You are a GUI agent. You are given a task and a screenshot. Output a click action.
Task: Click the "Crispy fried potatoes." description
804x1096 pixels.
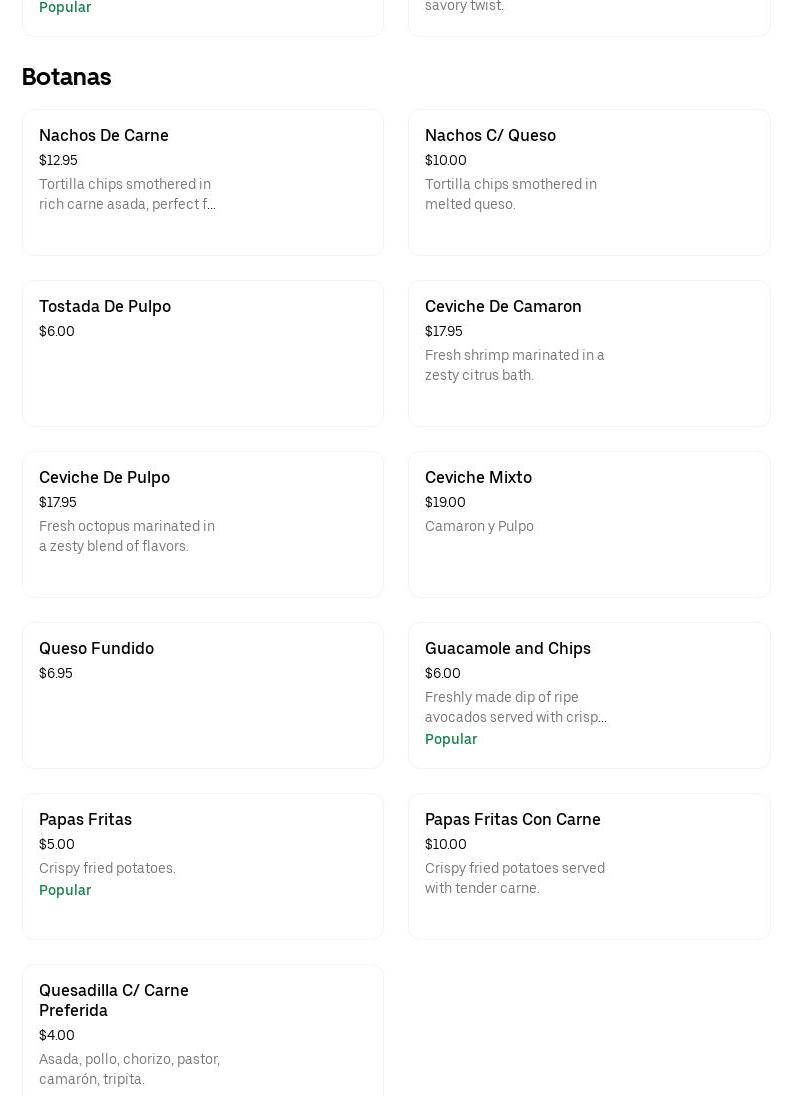(x=107, y=869)
